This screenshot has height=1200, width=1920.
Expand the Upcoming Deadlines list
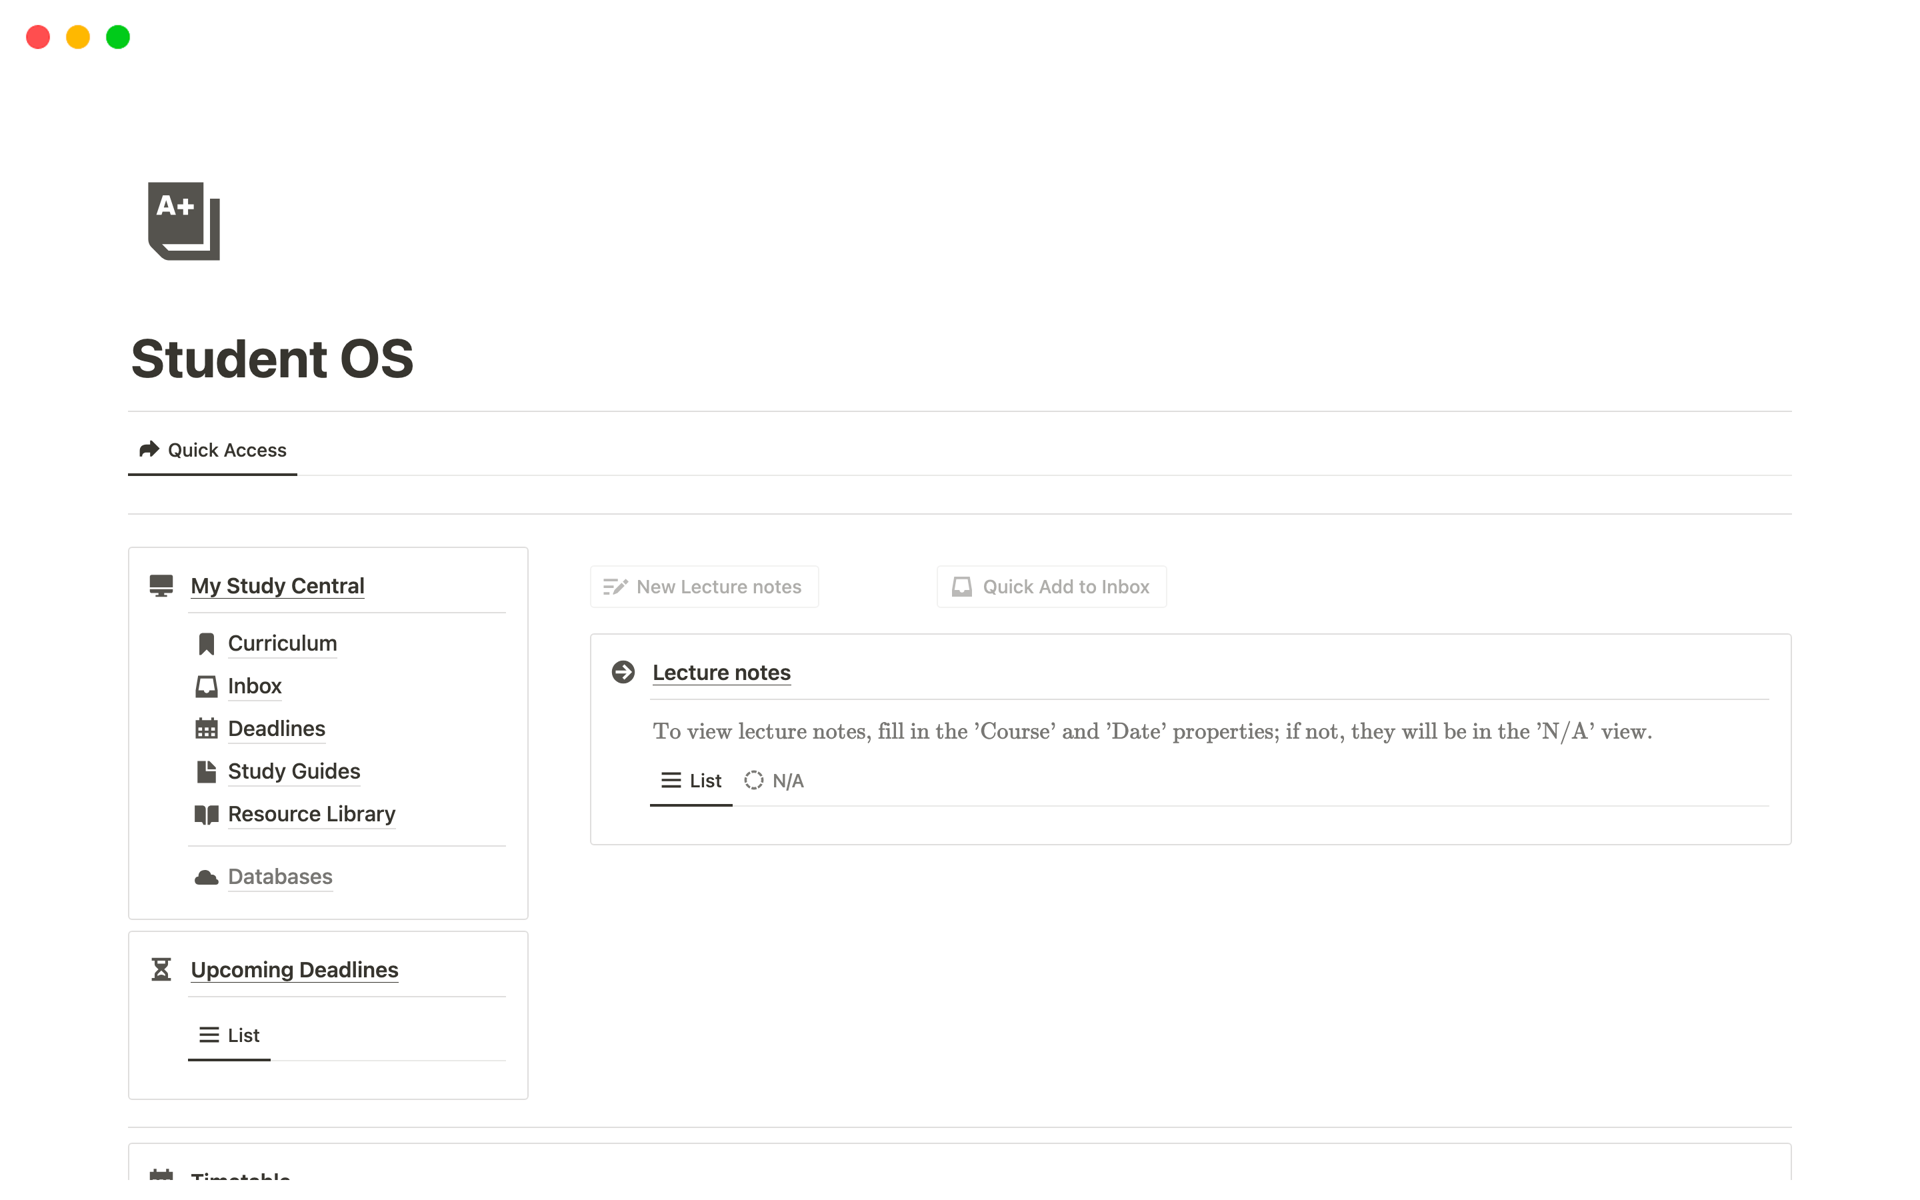click(242, 1034)
